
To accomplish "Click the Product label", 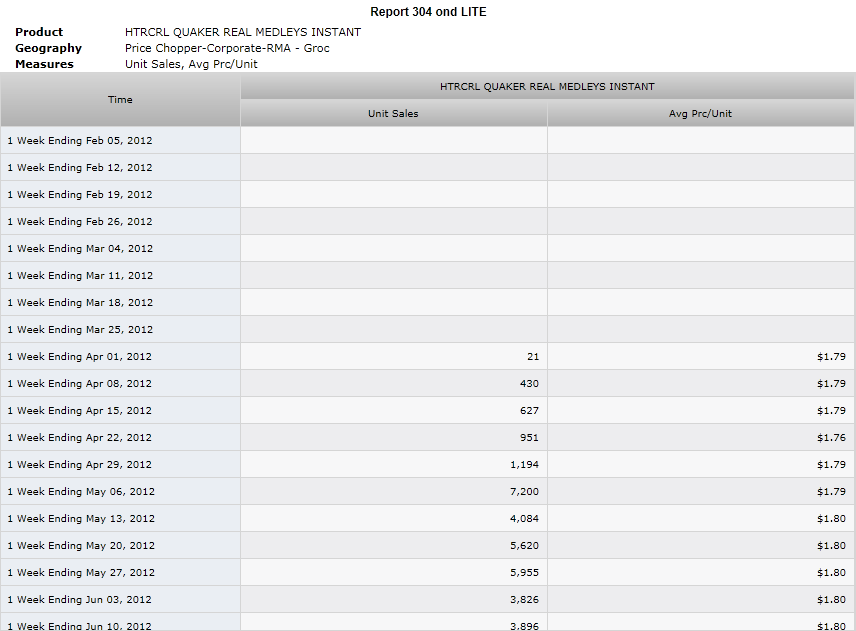I will pyautogui.click(x=39, y=32).
